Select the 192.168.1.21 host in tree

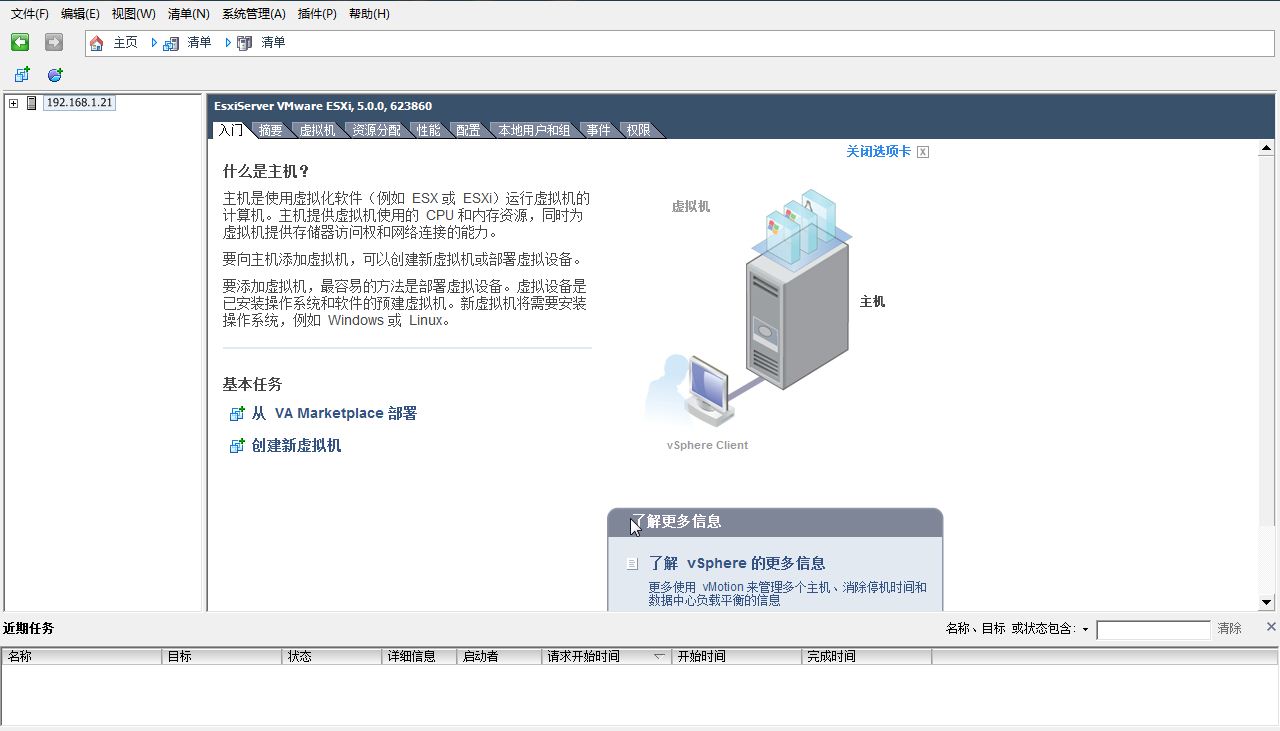pyautogui.click(x=79, y=103)
